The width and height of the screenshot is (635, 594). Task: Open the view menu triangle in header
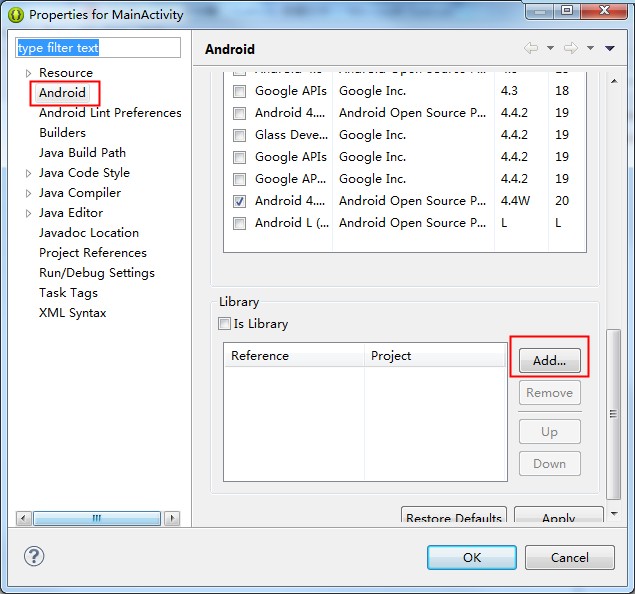610,48
